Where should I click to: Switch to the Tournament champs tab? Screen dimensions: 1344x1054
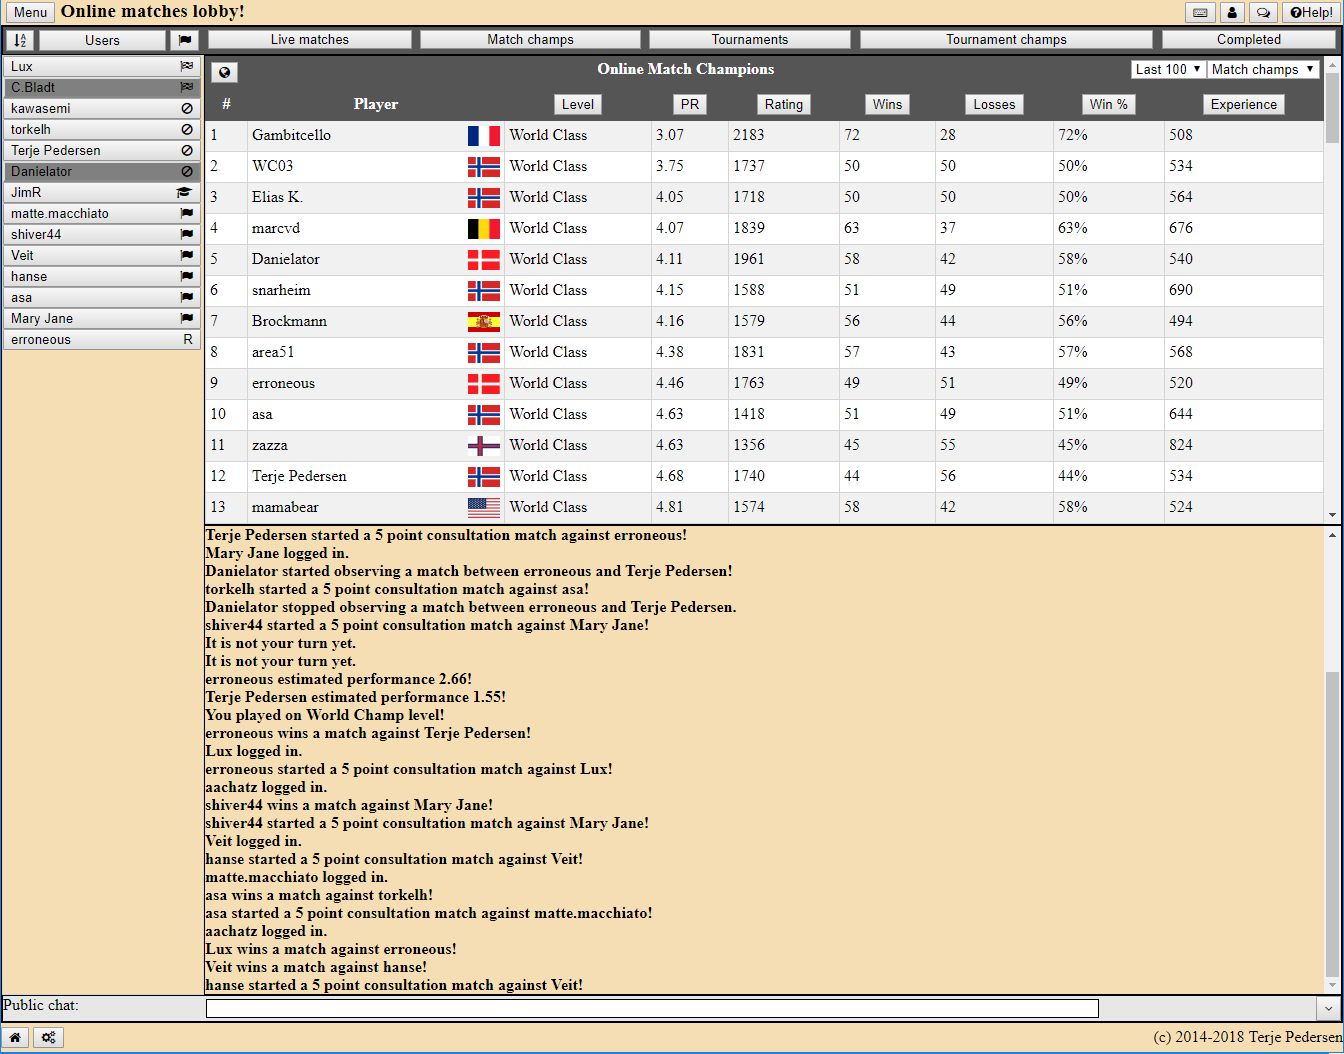(x=1006, y=40)
